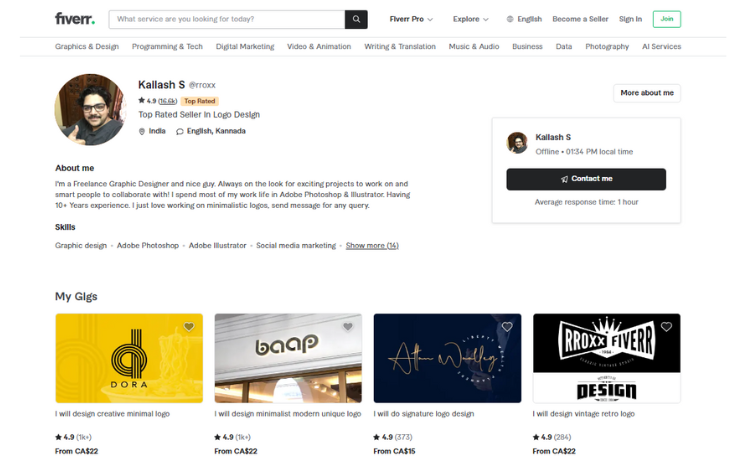The image size is (746, 465).
Task: Click the star rating 4.9 icon
Action: click(x=141, y=100)
